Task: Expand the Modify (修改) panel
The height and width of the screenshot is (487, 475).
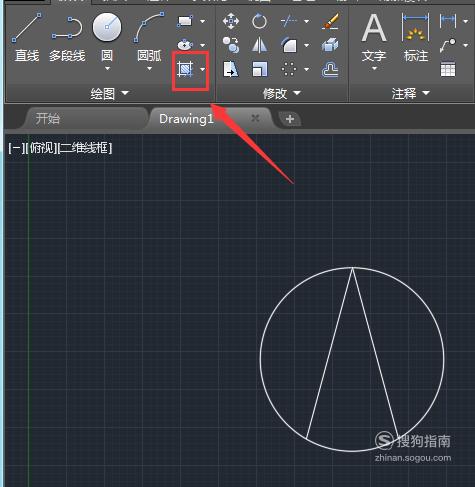Action: point(282,93)
